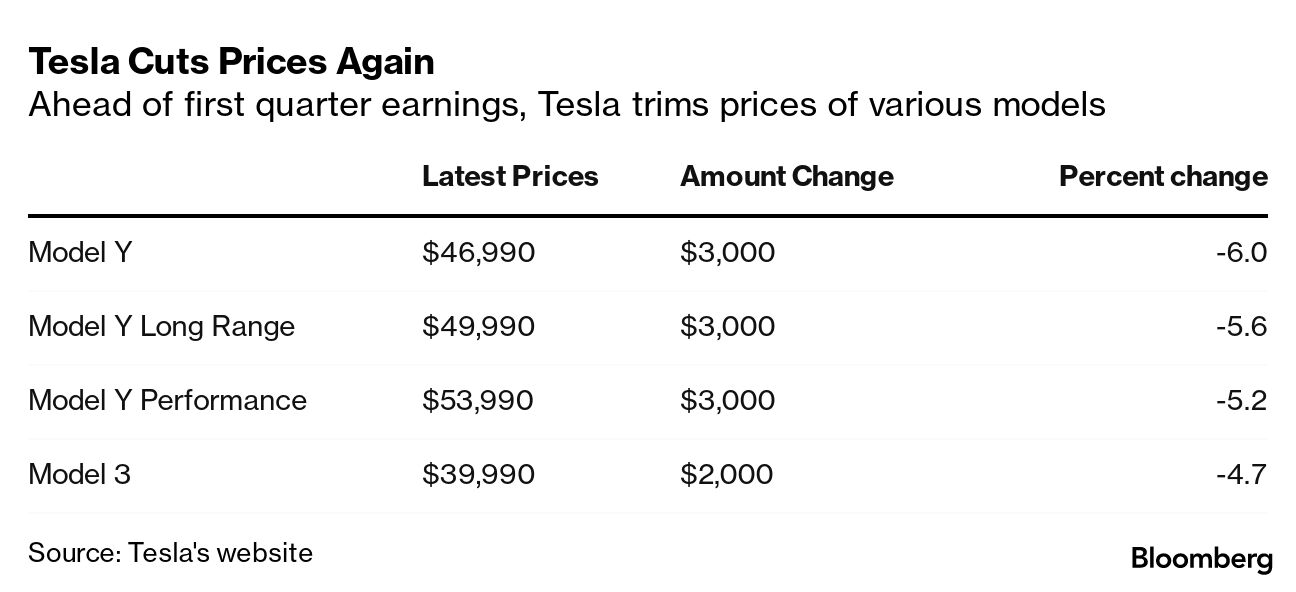Select the $53,990 price cell
1296x592 pixels.
(477, 400)
